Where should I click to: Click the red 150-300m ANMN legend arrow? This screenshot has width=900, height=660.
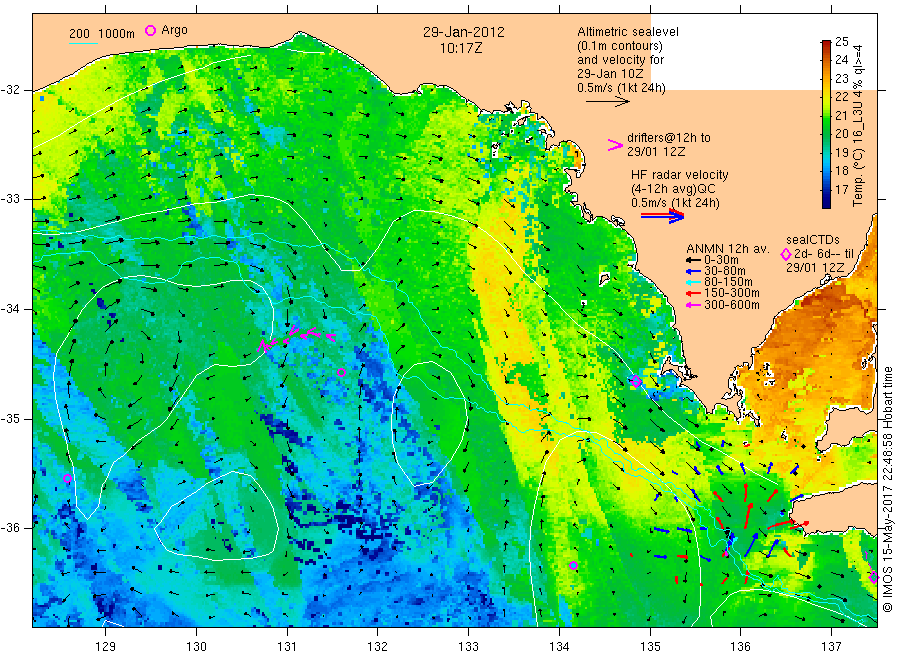[x=693, y=294]
